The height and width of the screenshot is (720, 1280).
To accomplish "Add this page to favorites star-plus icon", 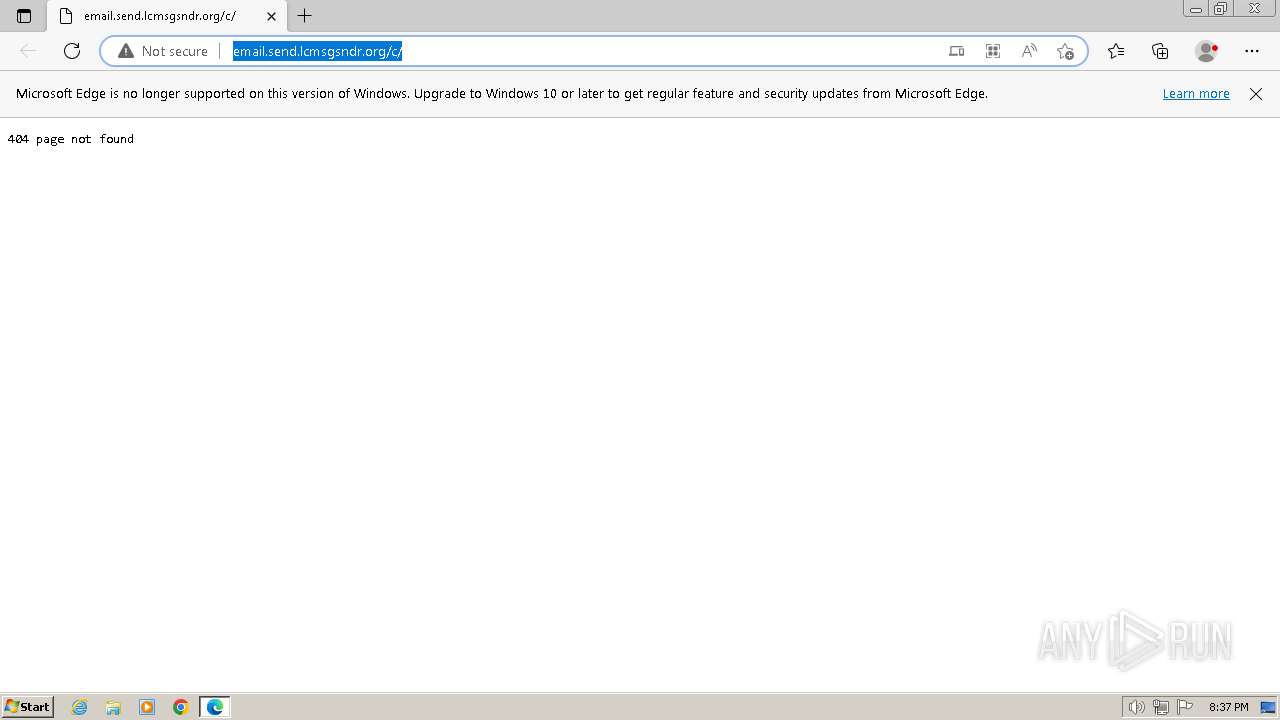I will tap(1065, 51).
